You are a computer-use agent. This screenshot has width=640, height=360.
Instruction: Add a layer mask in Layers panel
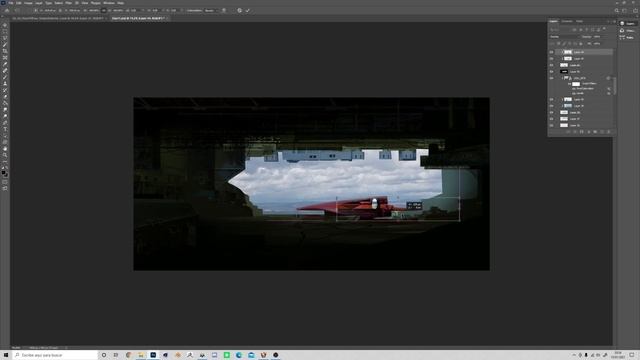click(x=582, y=132)
